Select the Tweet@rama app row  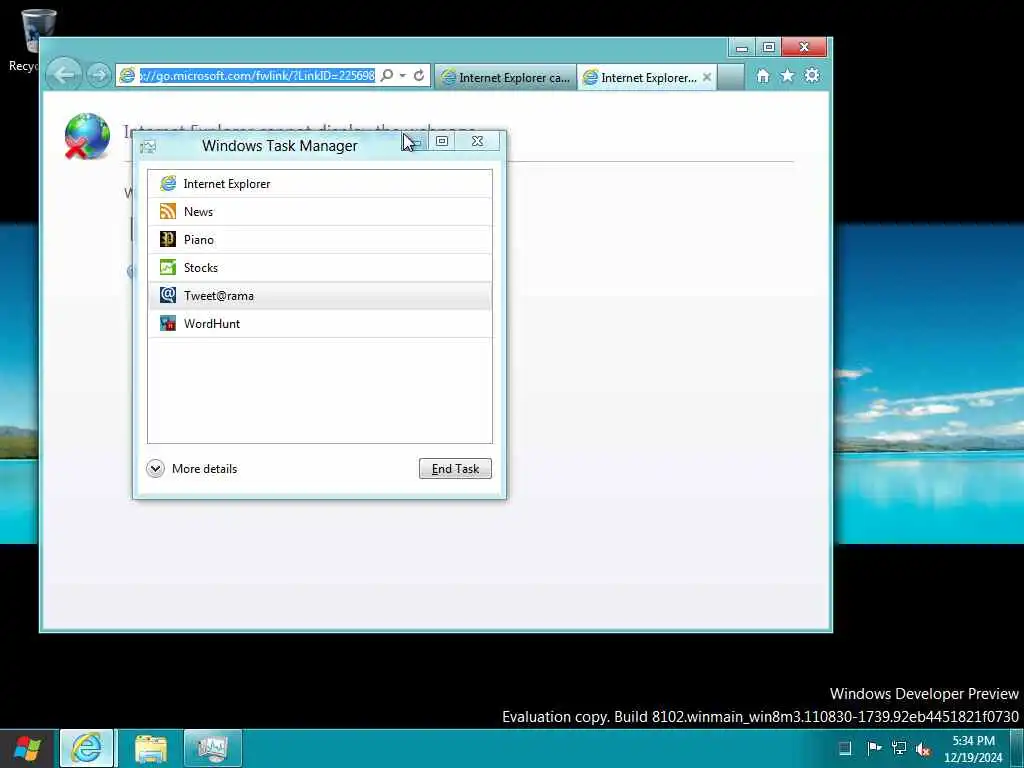(x=319, y=296)
